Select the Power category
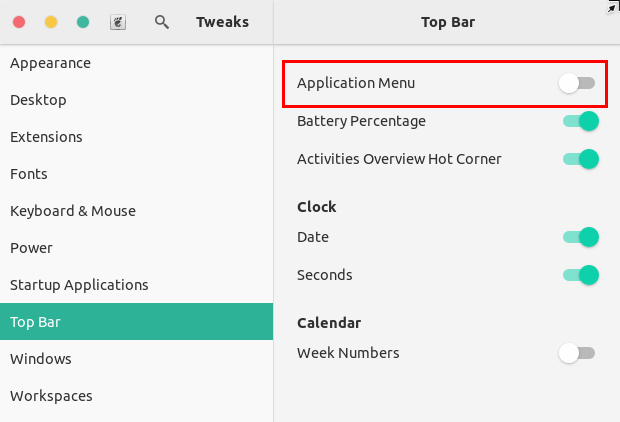Screen dimensions: 620x422 [31, 248]
